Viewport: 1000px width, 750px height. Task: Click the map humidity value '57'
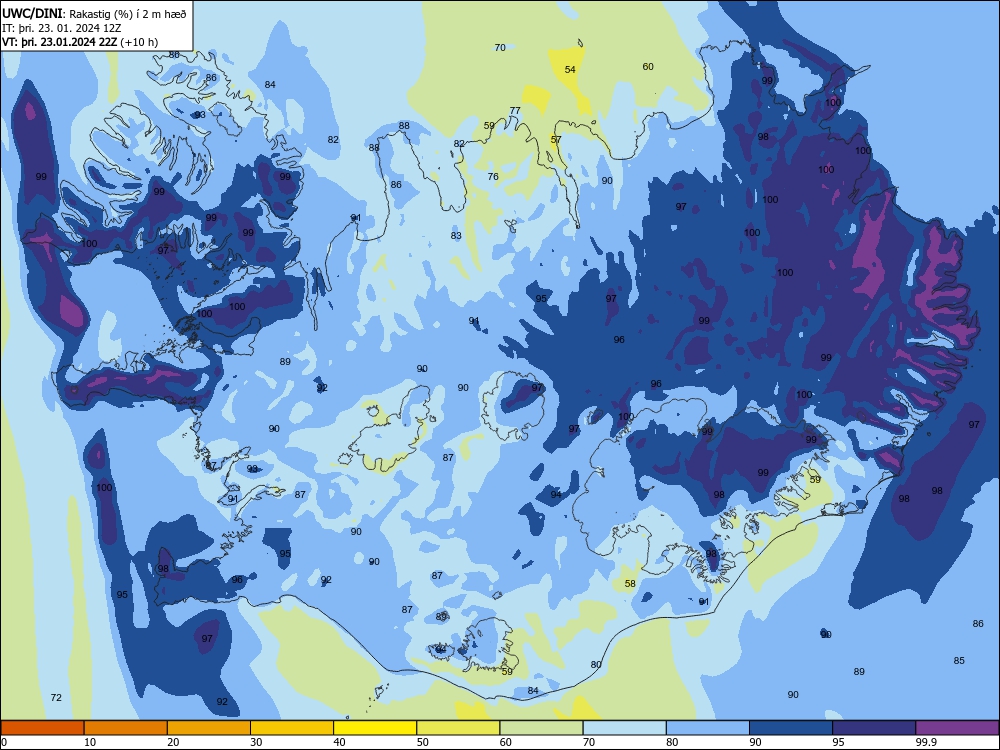(556, 140)
